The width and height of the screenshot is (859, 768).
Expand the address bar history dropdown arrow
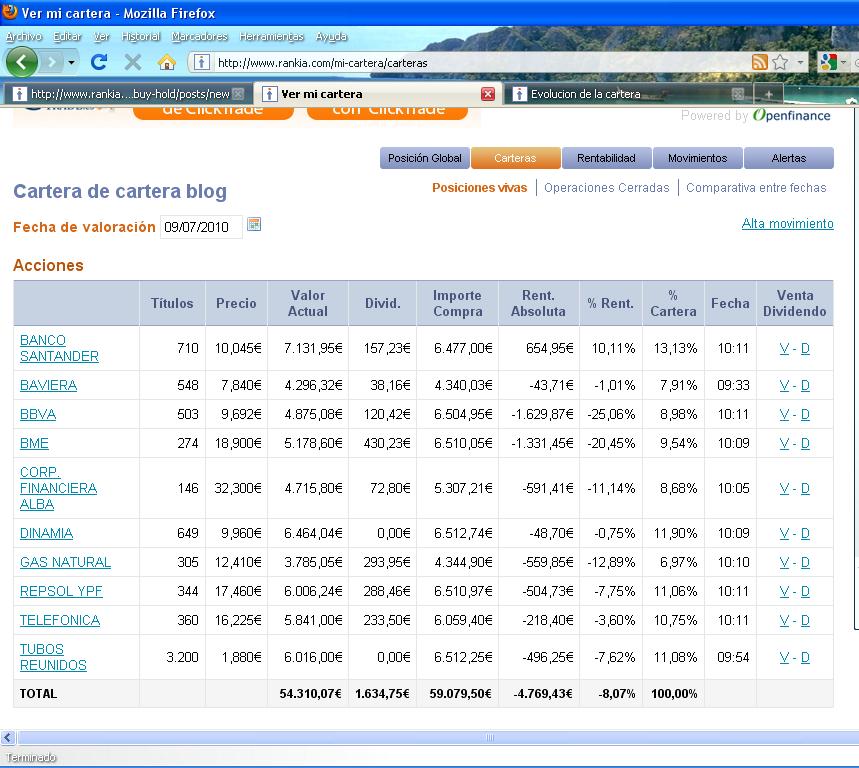click(x=799, y=62)
